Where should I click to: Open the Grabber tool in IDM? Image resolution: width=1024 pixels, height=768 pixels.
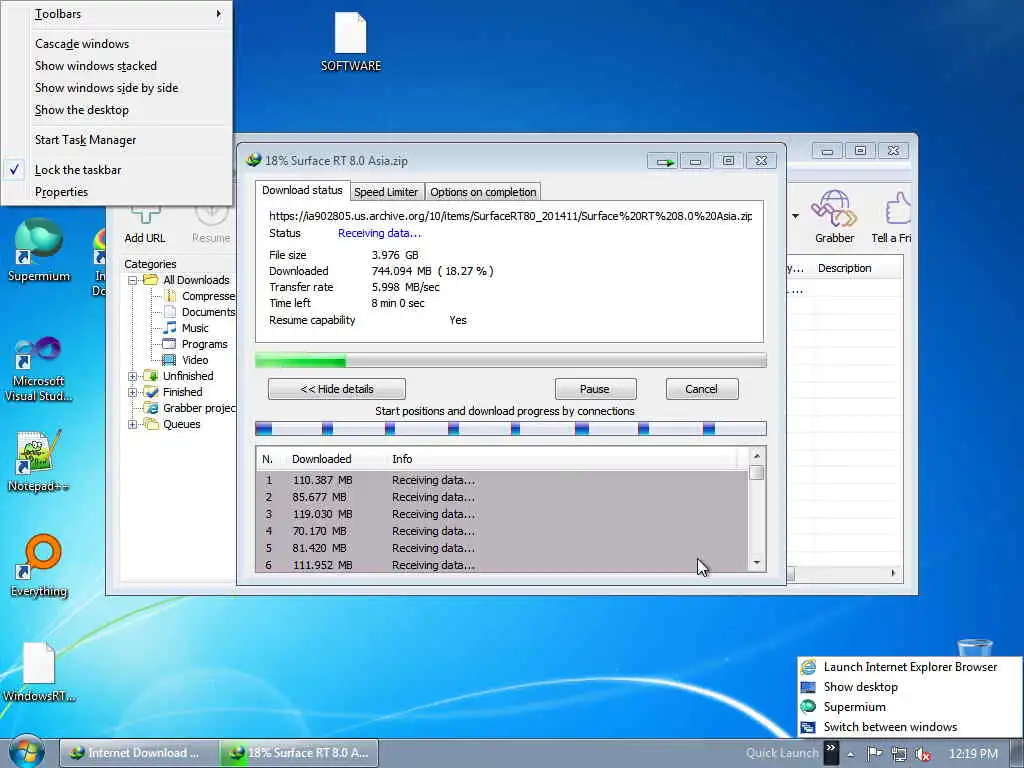coord(834,217)
